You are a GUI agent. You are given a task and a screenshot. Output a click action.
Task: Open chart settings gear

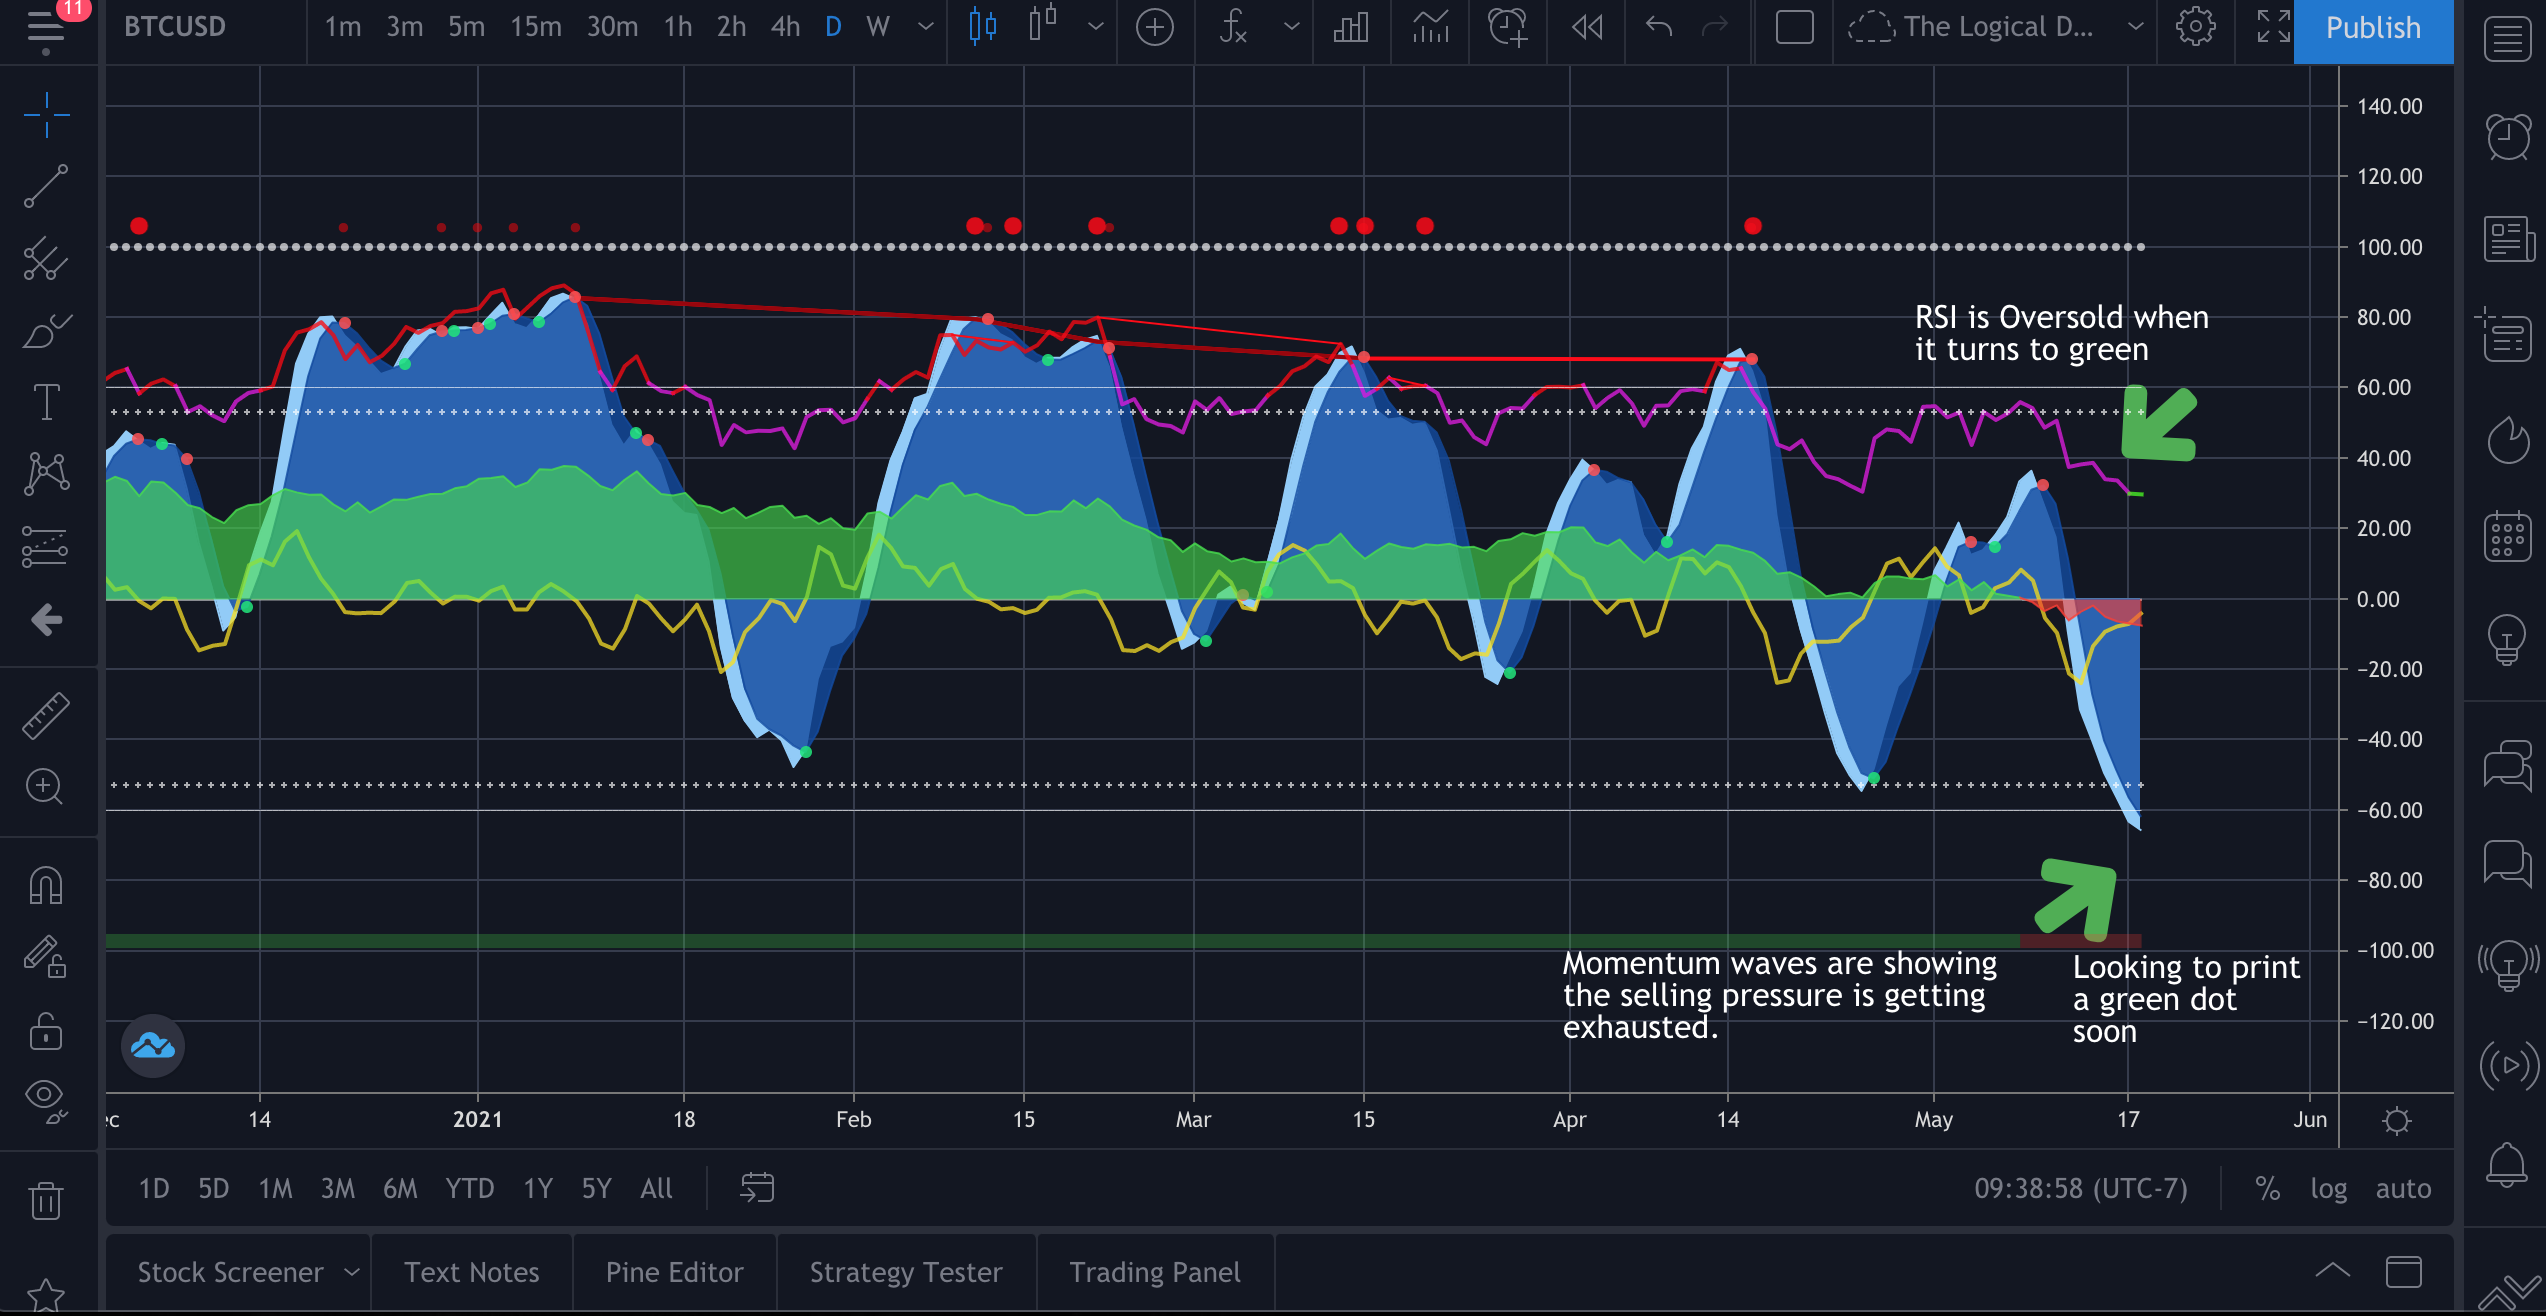(x=2196, y=27)
